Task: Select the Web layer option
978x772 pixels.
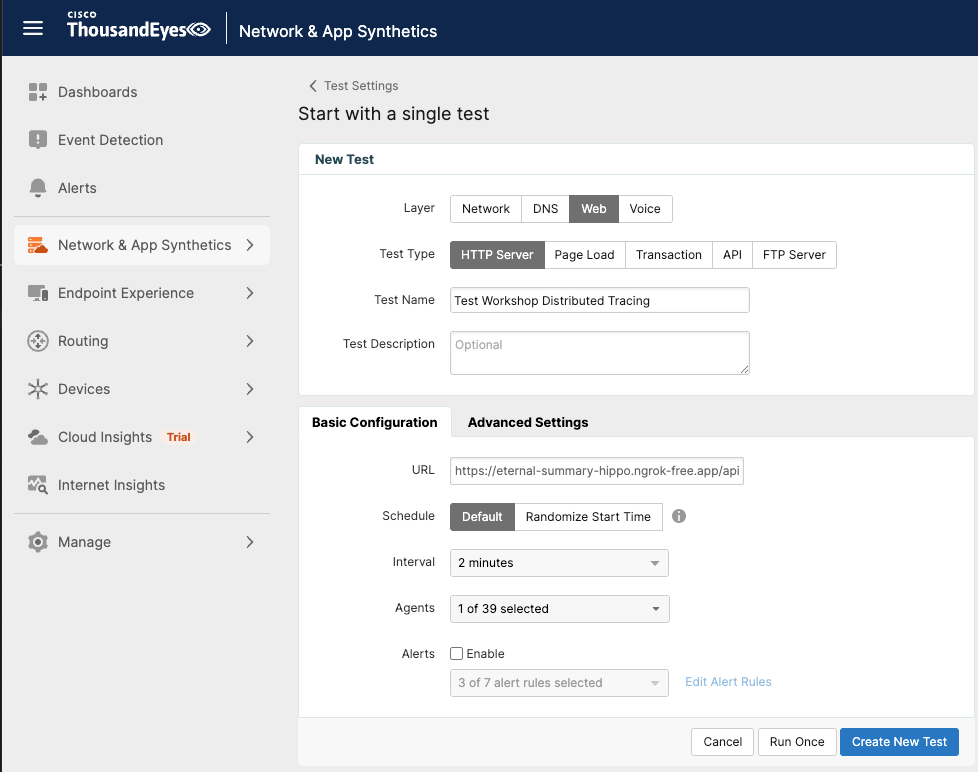Action: click(594, 209)
